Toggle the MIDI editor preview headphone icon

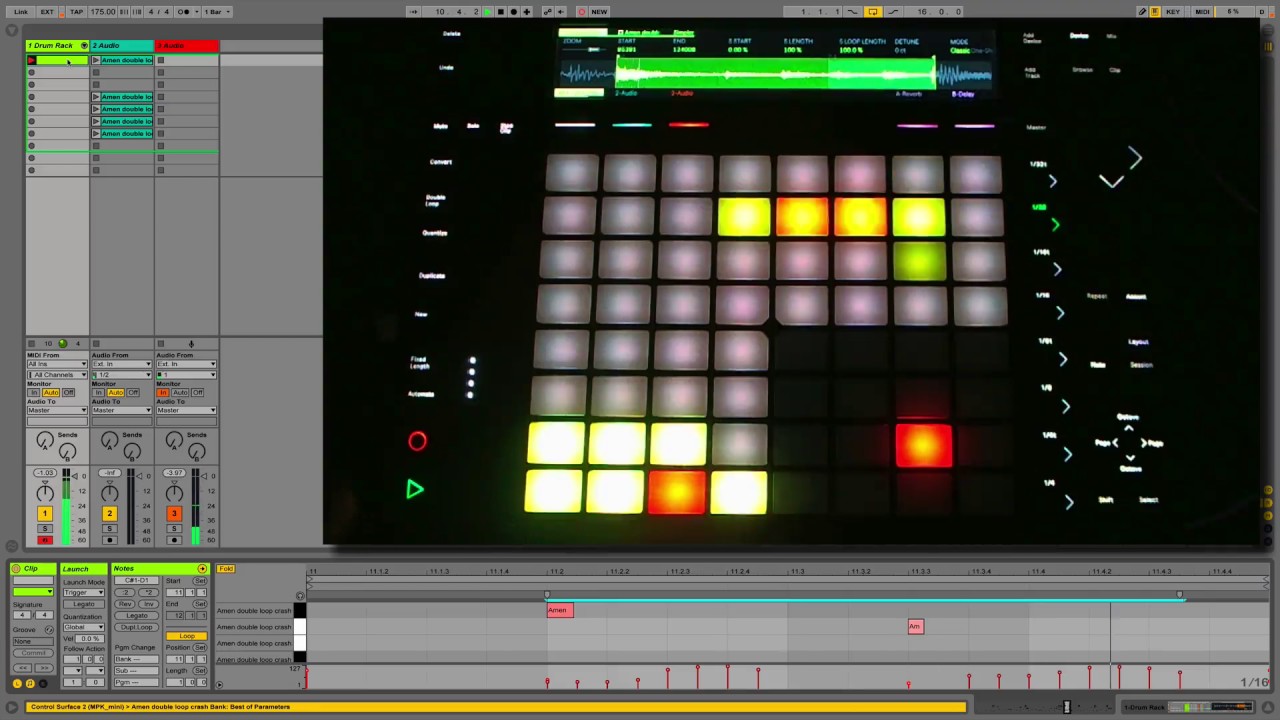299,596
